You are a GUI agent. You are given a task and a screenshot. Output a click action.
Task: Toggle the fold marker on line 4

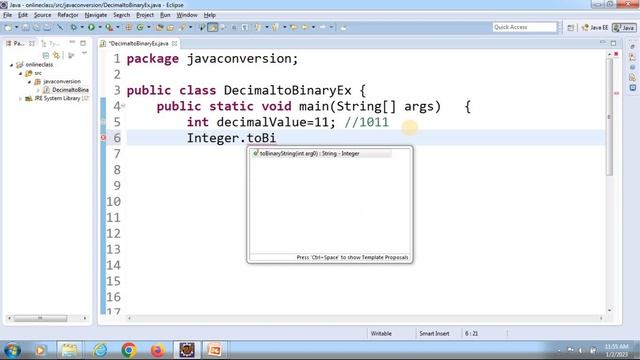[x=123, y=106]
